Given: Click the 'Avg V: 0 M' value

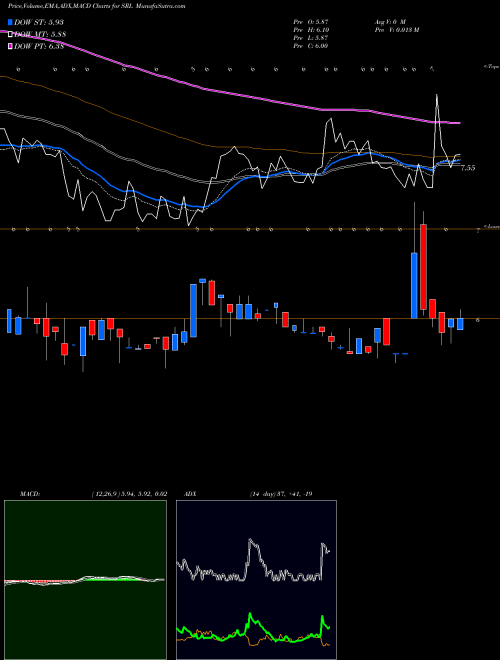Looking at the screenshot, I should (390, 22).
